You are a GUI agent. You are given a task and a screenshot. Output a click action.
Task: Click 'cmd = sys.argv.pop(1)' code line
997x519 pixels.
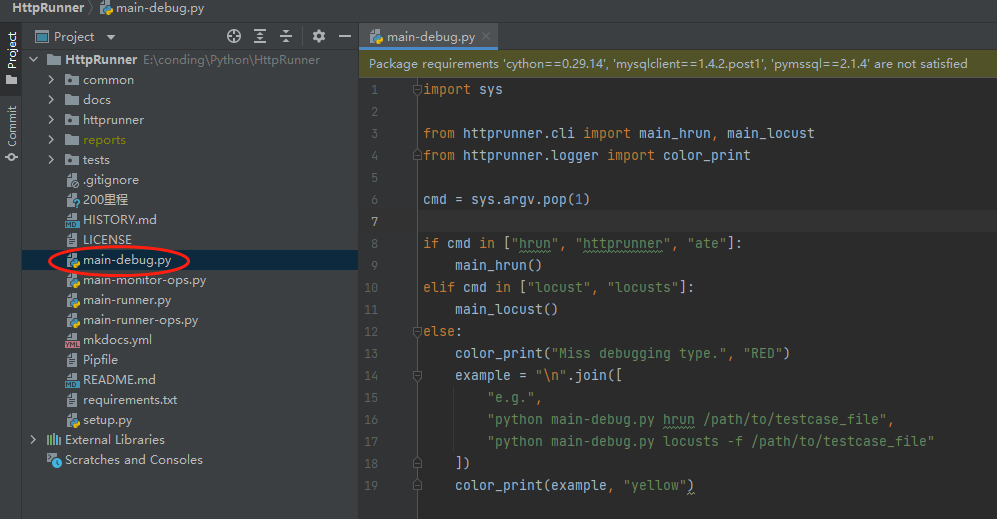click(x=506, y=200)
